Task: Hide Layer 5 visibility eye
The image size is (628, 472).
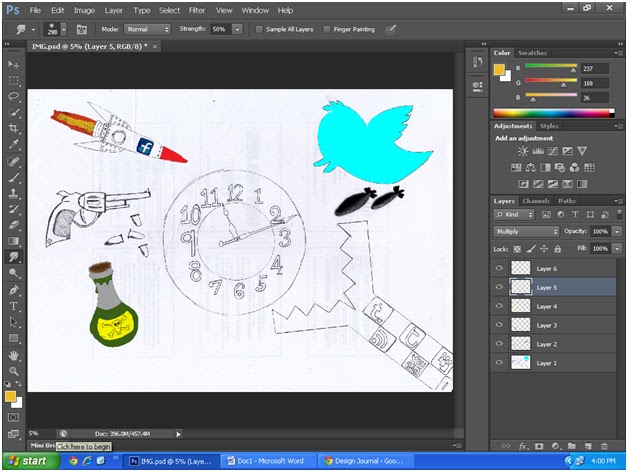Action: tap(499, 287)
